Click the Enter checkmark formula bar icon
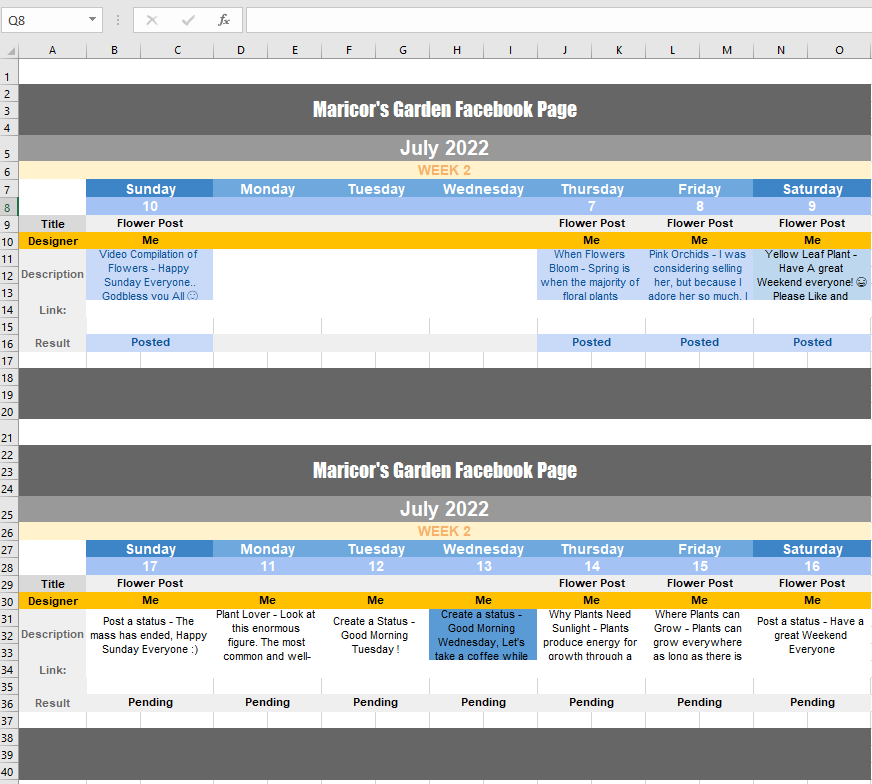 (188, 21)
